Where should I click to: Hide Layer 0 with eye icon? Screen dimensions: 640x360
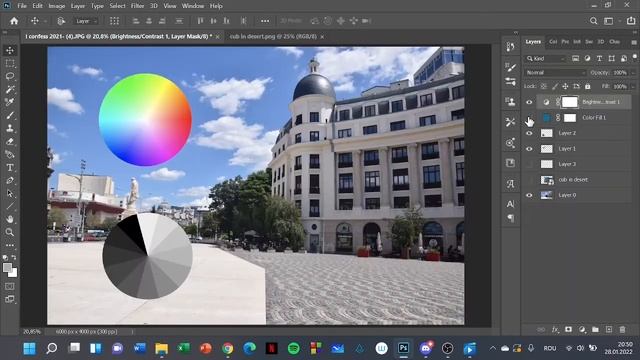click(529, 195)
